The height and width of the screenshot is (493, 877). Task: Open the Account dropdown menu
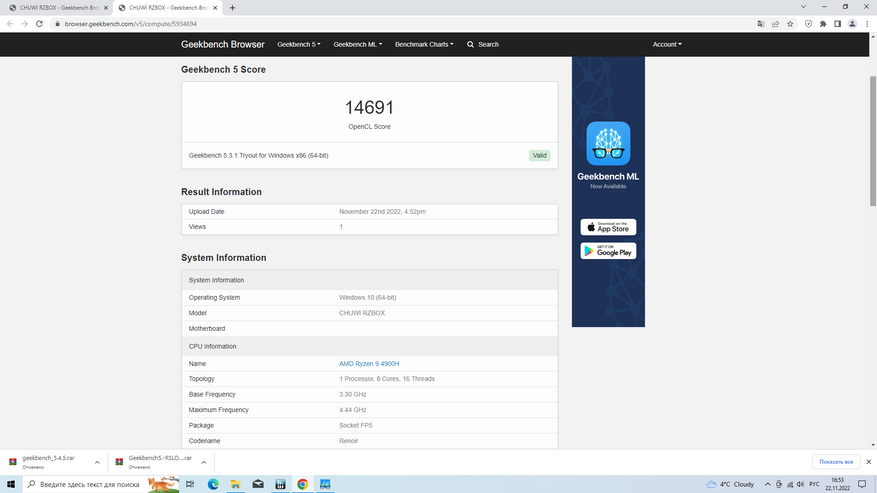(667, 44)
